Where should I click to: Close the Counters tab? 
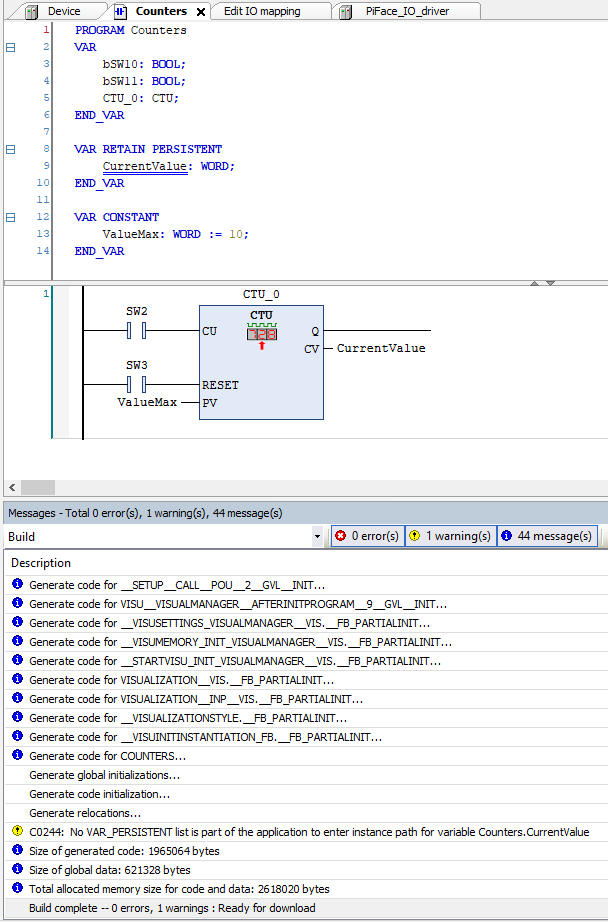[x=200, y=12]
